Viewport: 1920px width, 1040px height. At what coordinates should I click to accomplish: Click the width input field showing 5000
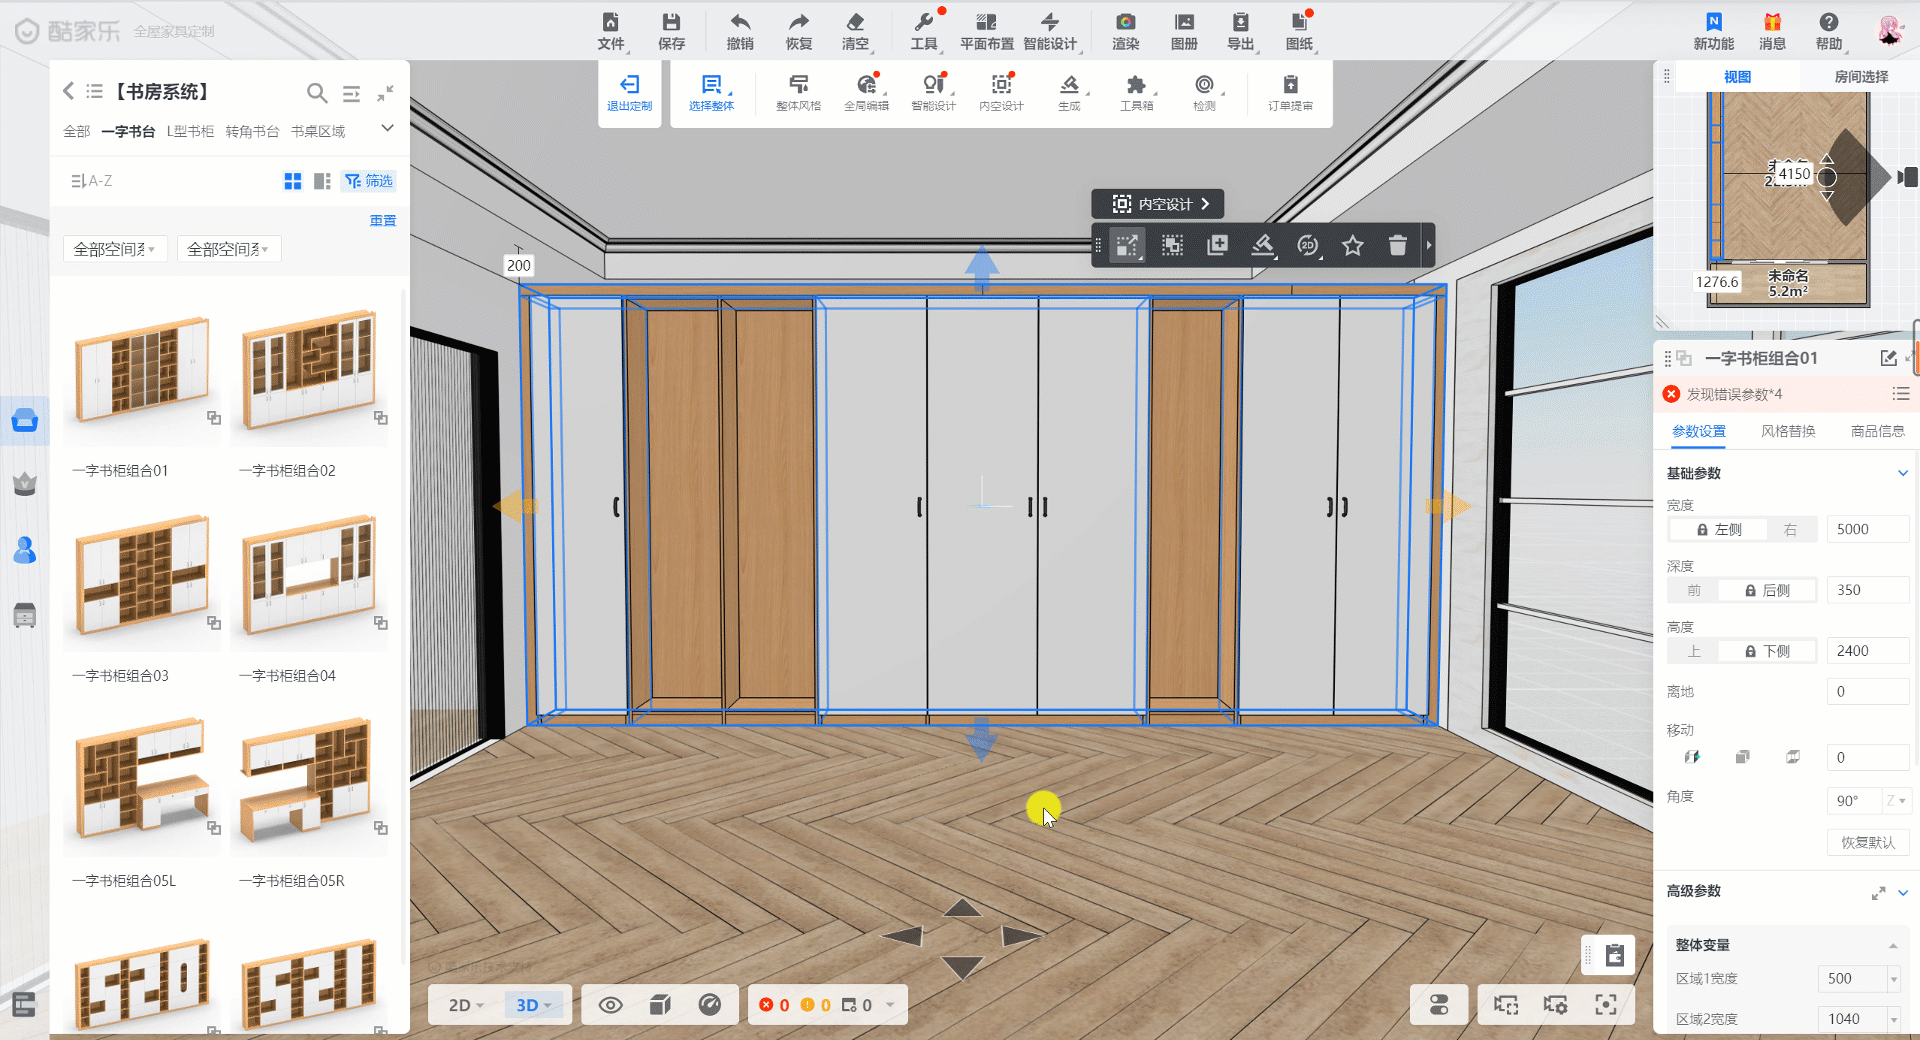pyautogui.click(x=1866, y=530)
